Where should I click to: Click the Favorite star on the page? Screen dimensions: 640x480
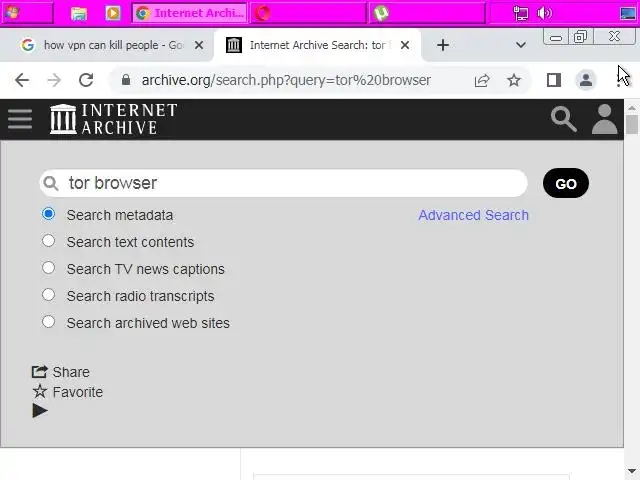pyautogui.click(x=40, y=391)
